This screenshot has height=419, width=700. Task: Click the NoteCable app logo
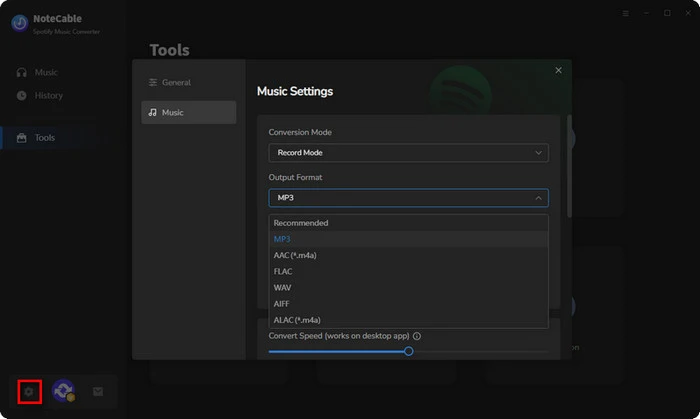pyautogui.click(x=19, y=23)
